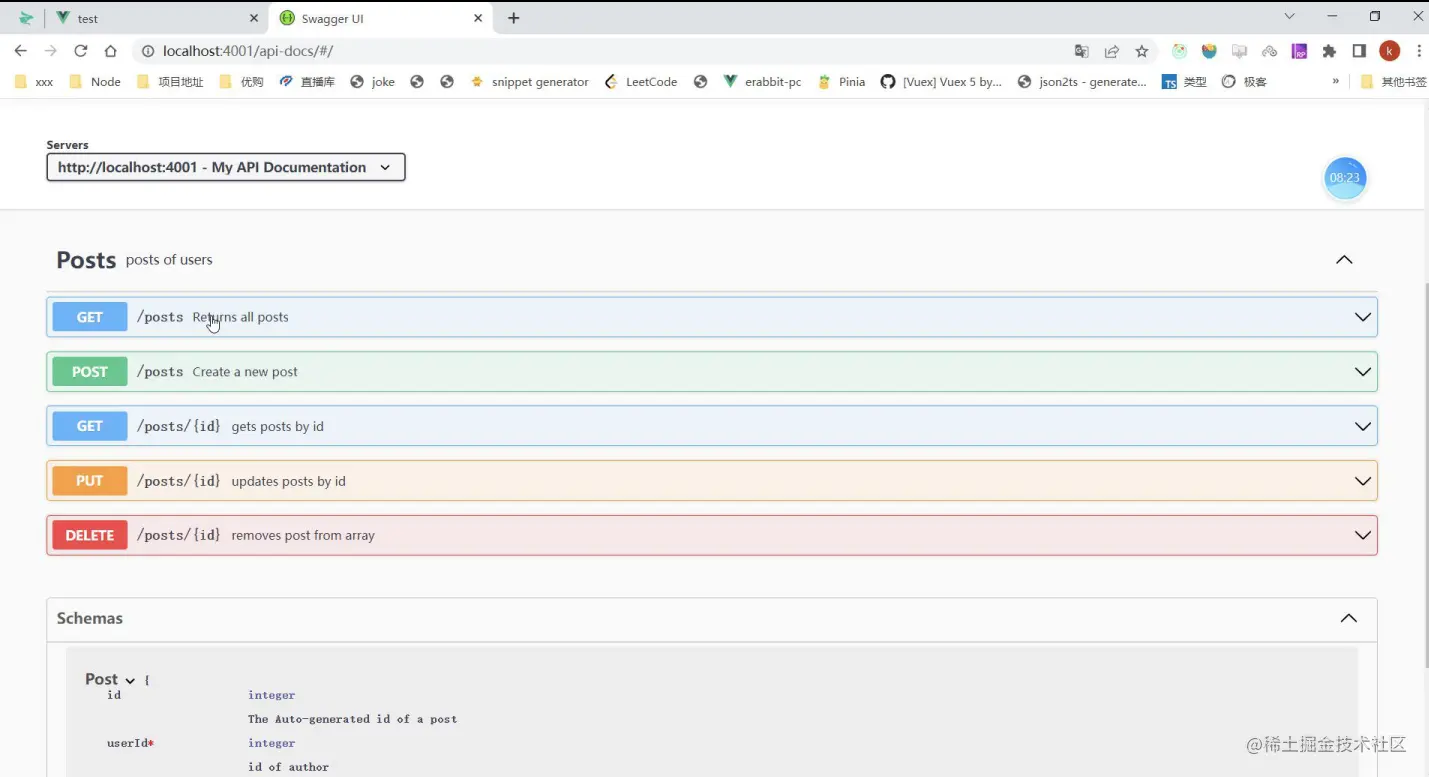The image size is (1429, 777).
Task: Open the Extensions puzzle-piece menu
Action: [1329, 51]
